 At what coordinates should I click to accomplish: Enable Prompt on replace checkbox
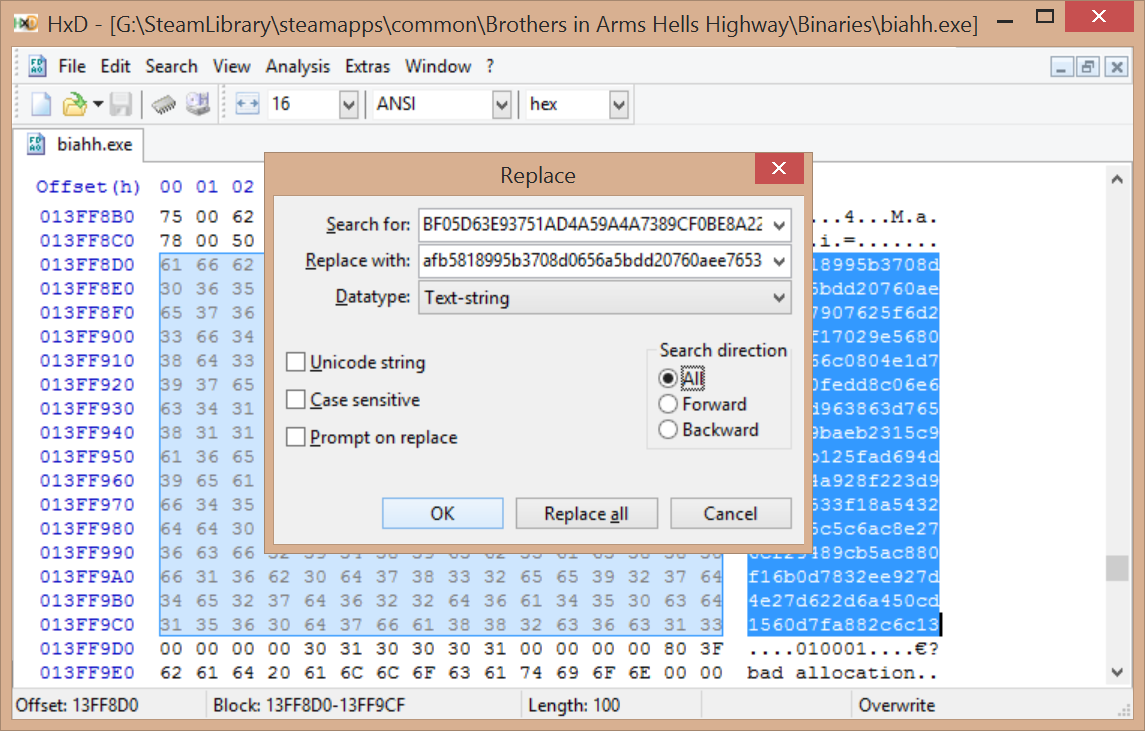(296, 437)
